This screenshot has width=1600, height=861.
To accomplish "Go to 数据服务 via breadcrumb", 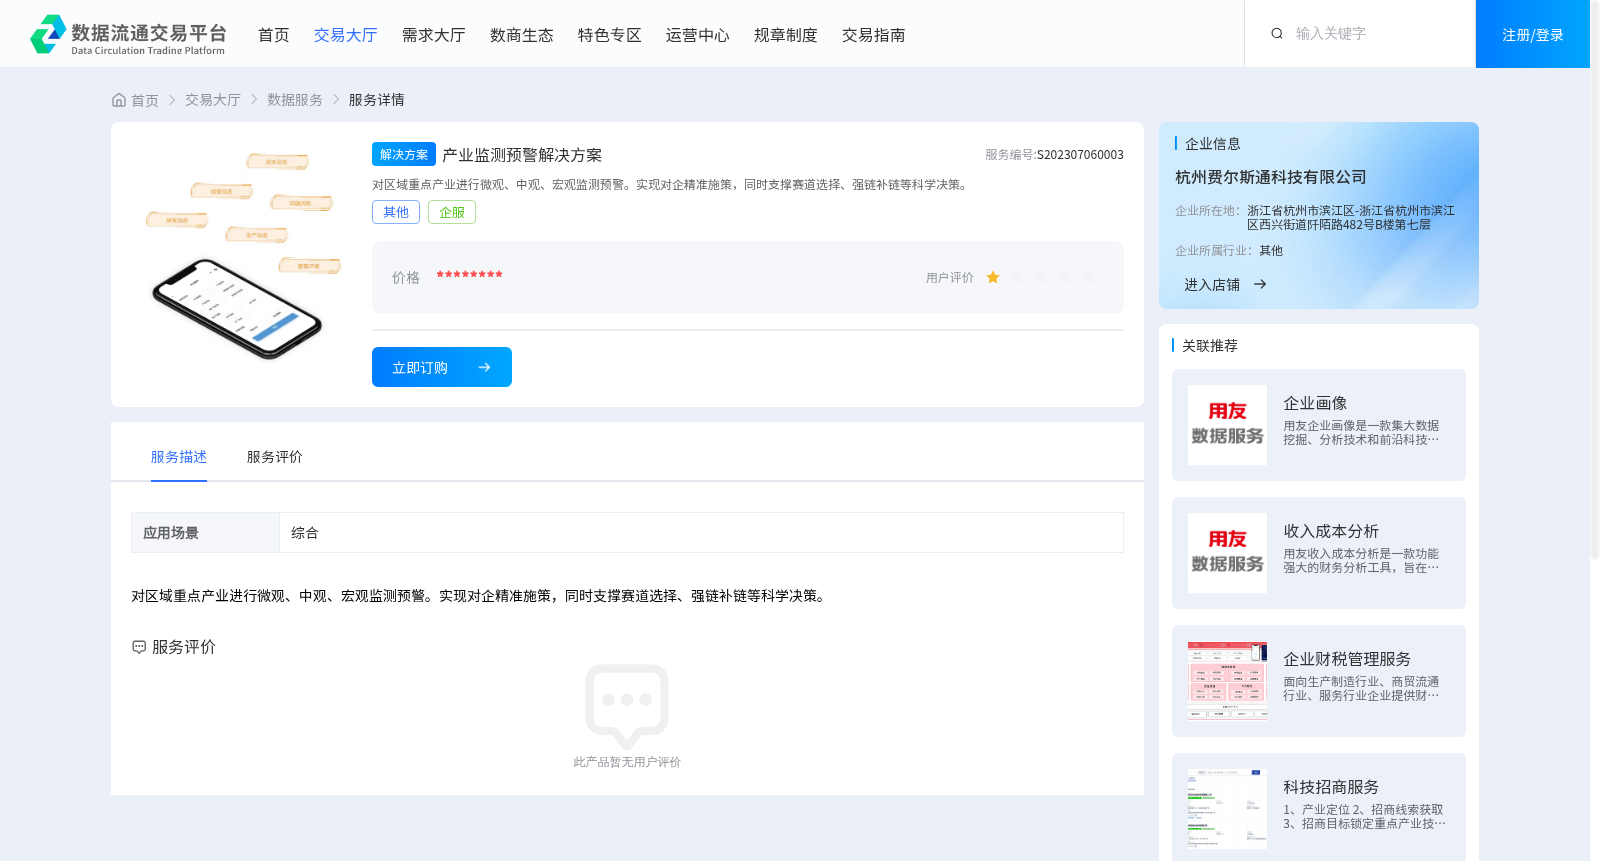I will click(x=295, y=100).
